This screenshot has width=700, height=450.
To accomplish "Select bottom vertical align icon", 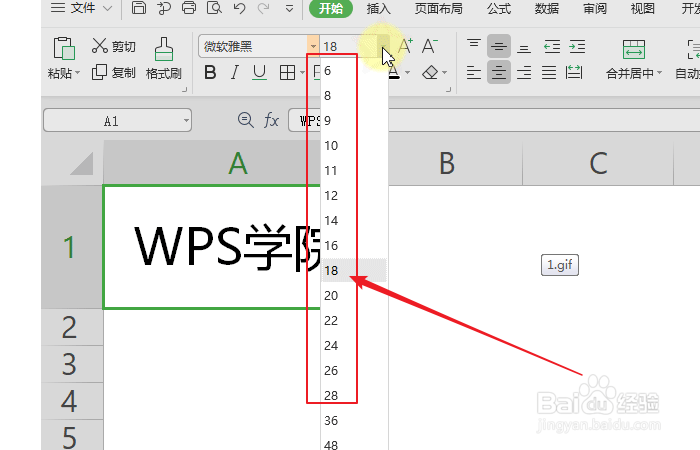I will click(x=524, y=47).
